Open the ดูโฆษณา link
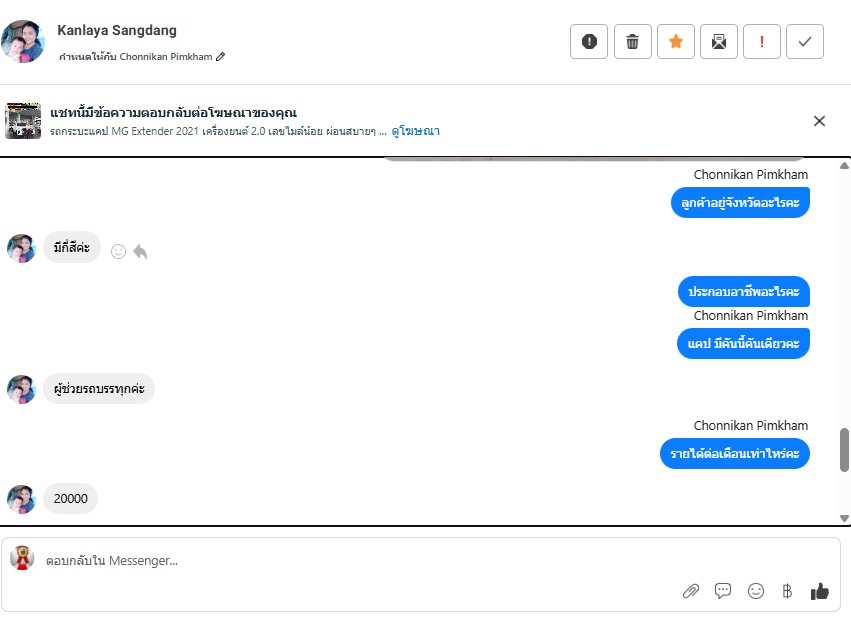 tap(416, 131)
